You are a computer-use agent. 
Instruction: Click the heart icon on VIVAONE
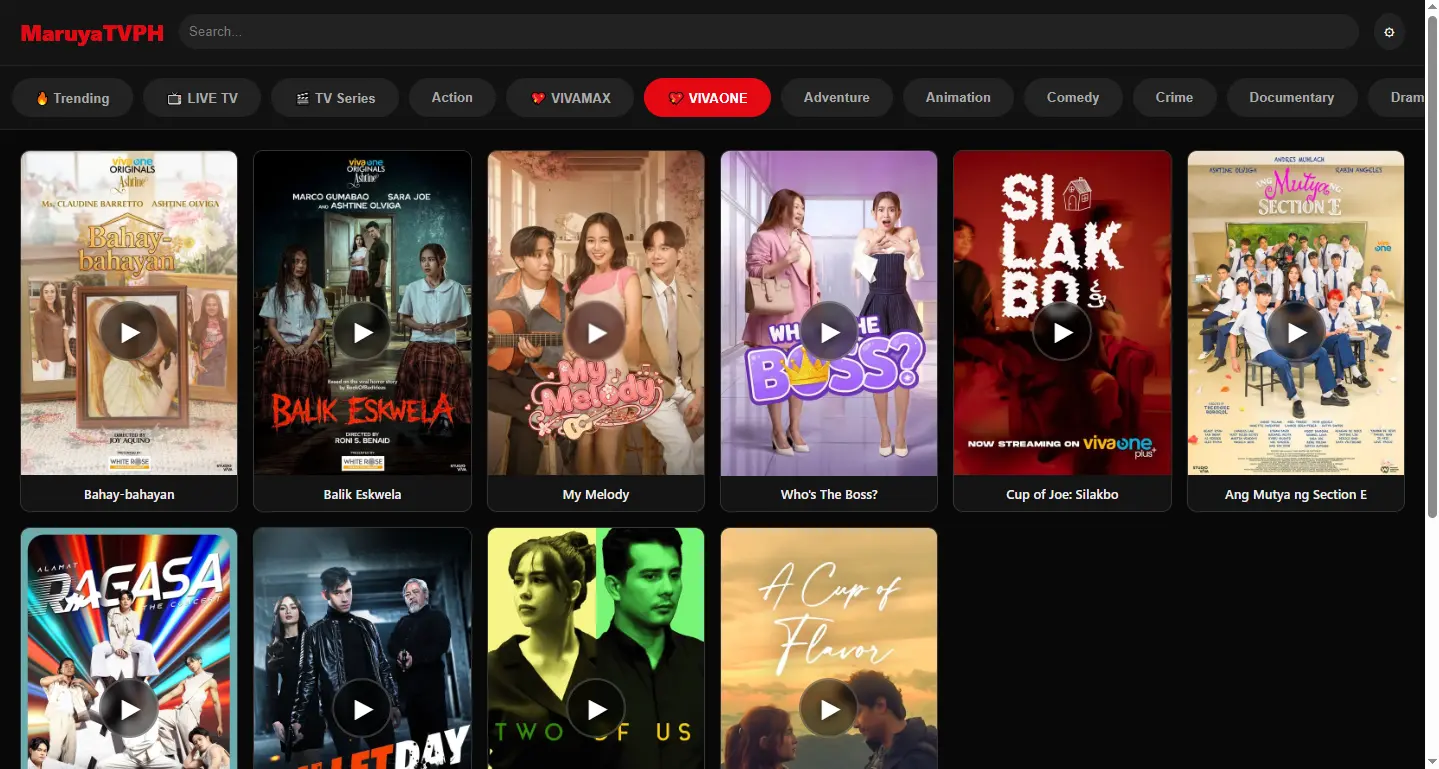tap(676, 98)
